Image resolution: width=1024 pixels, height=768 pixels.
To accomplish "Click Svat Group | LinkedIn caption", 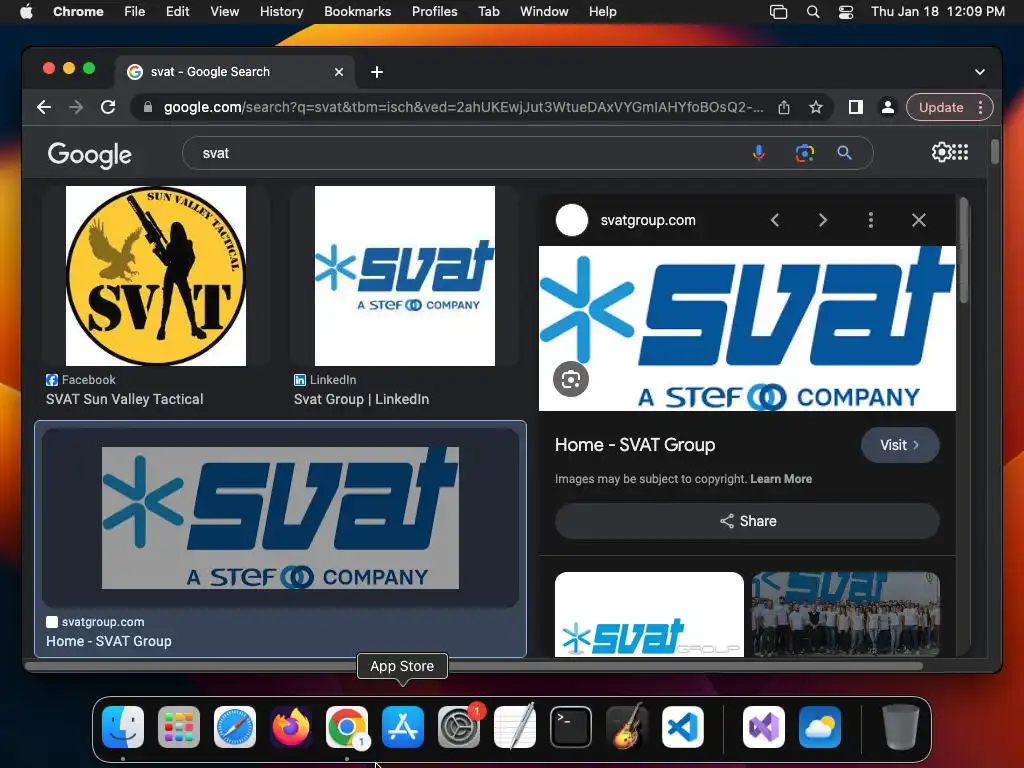I will pos(361,399).
